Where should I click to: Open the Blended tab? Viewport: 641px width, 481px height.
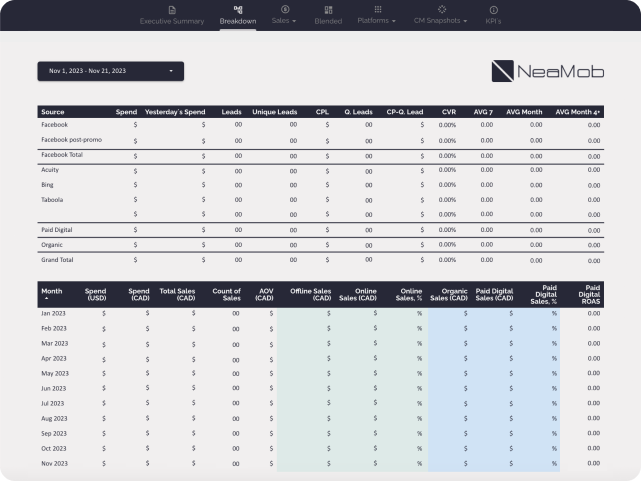(x=329, y=20)
